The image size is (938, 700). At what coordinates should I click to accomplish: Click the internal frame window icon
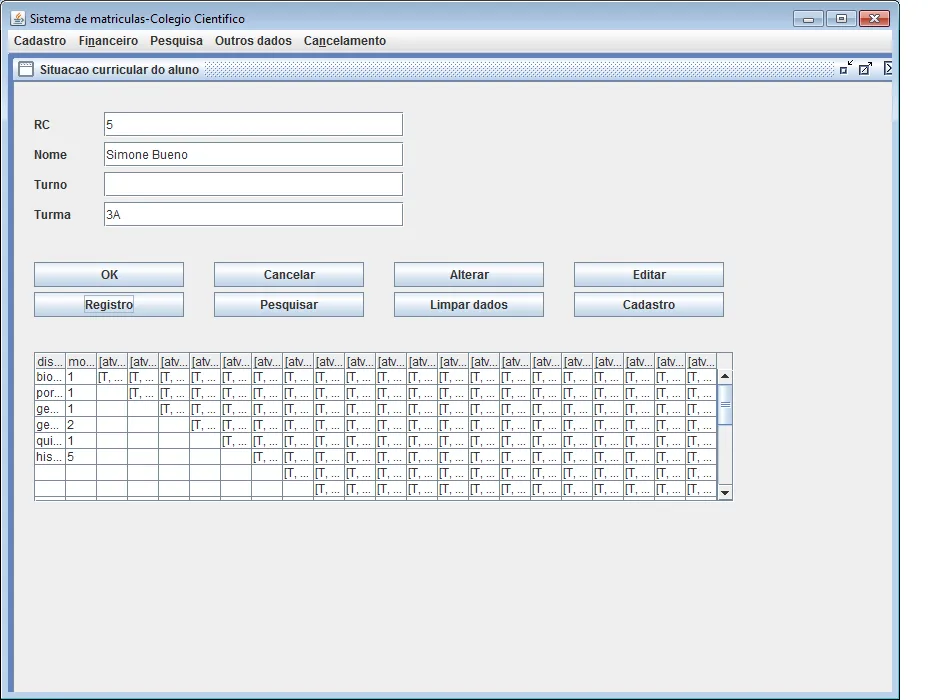click(x=26, y=69)
